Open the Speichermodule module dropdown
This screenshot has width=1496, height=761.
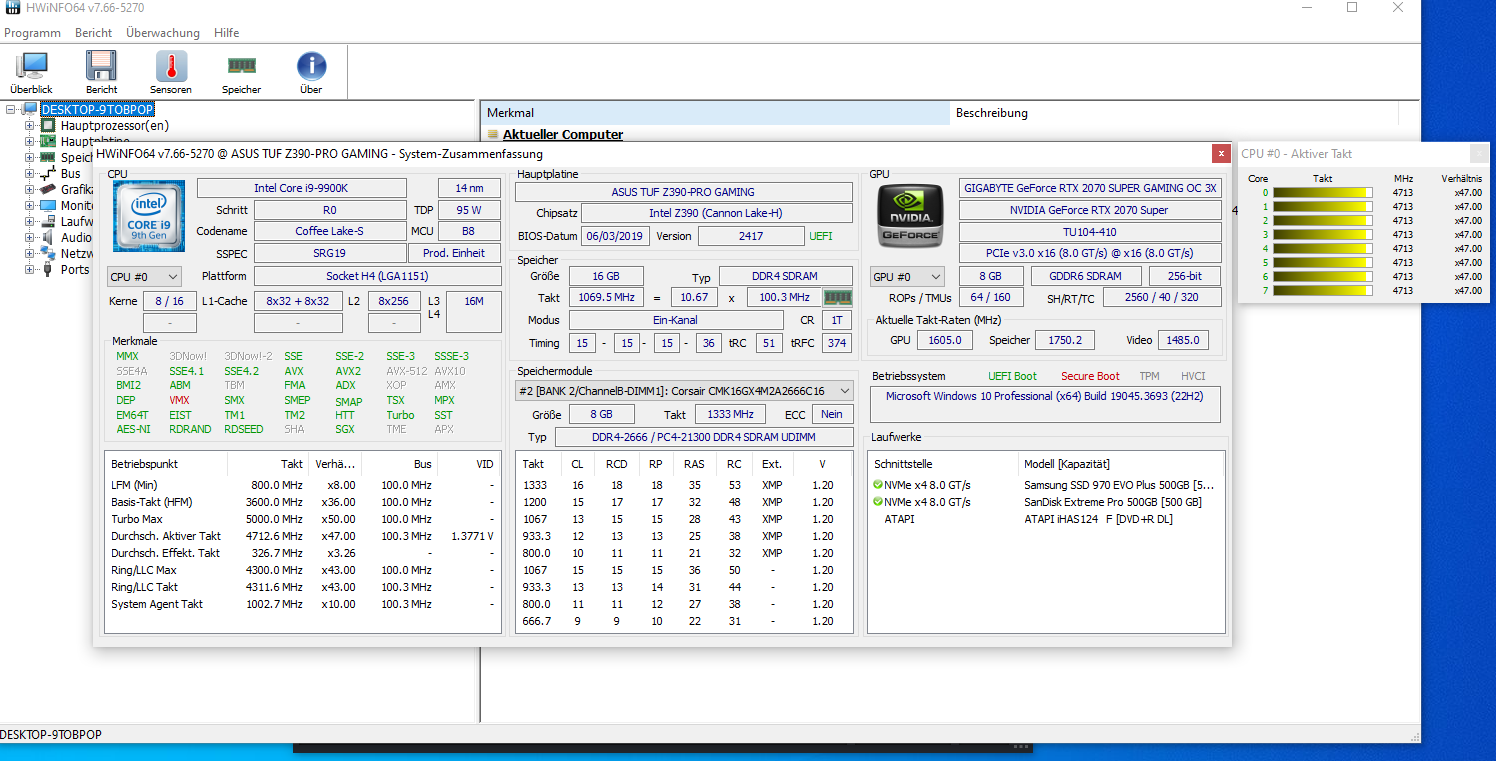pos(685,390)
